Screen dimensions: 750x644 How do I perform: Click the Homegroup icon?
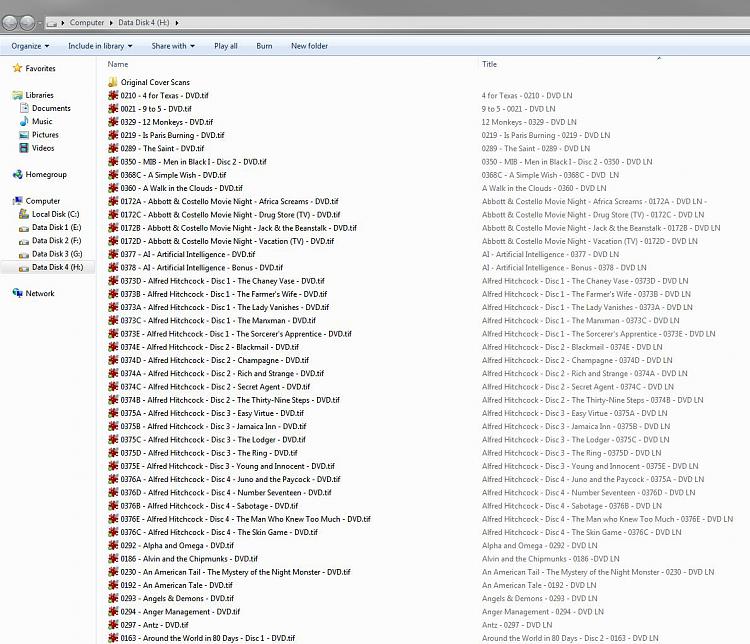[18, 174]
